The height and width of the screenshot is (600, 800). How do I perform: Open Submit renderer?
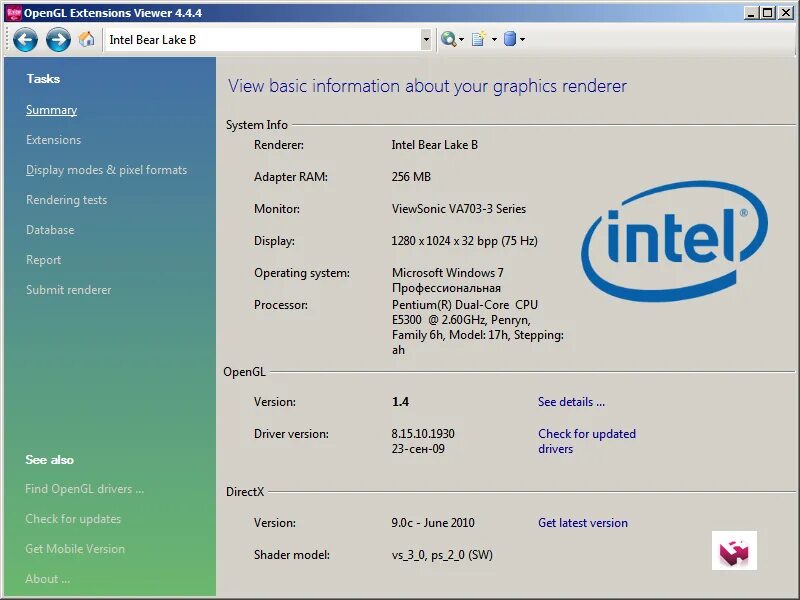click(68, 290)
